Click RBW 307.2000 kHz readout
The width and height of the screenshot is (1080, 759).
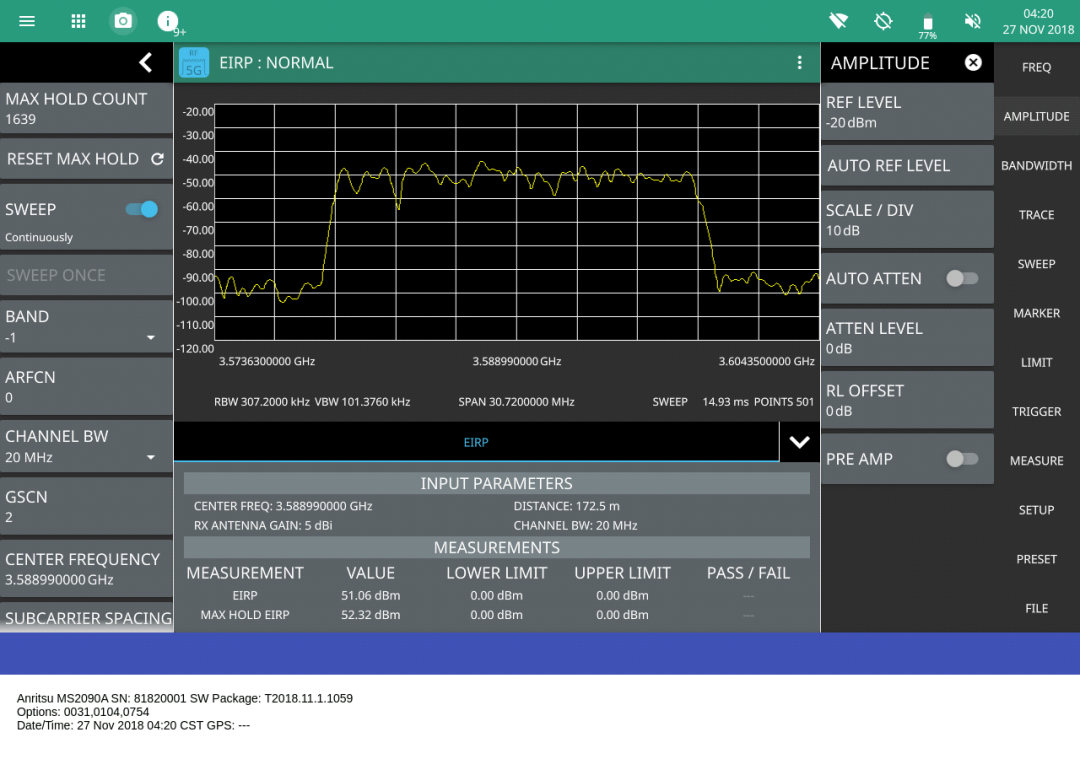click(x=262, y=402)
